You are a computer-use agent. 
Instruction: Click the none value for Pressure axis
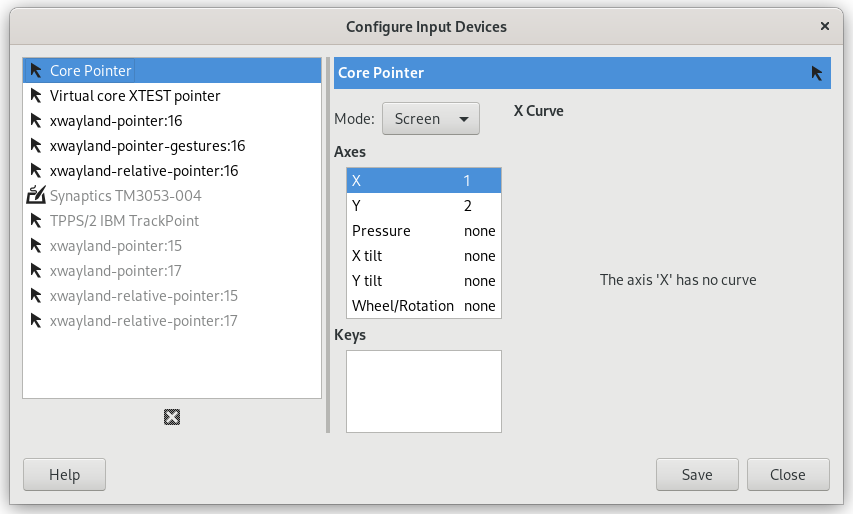479,231
